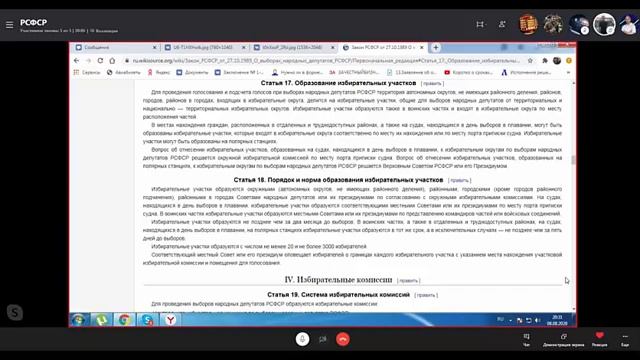Switch to the Сообщения browser tab
This screenshot has width=640, height=360.
tap(116, 47)
